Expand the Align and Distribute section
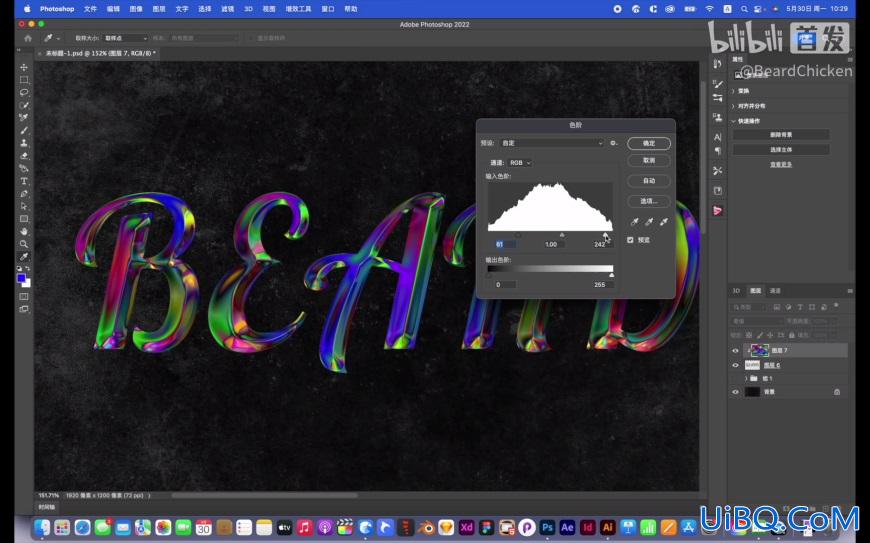Screen dimensions: 870x543 734,106
